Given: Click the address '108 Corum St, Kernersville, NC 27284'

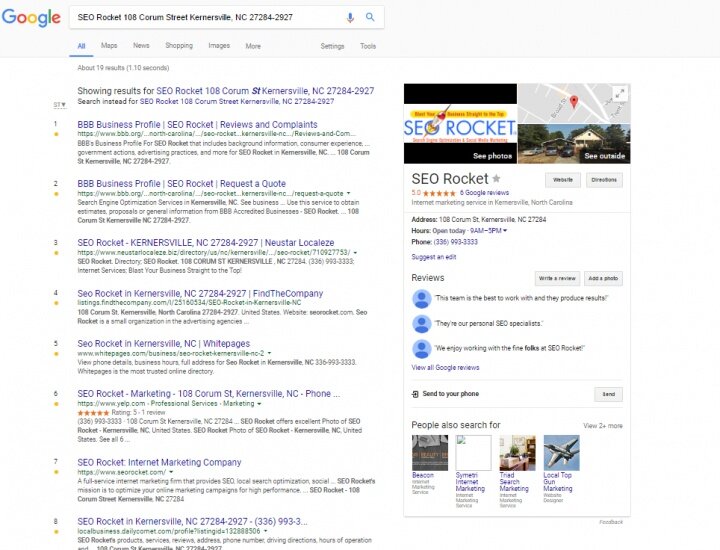Looking at the screenshot, I should (492, 219).
